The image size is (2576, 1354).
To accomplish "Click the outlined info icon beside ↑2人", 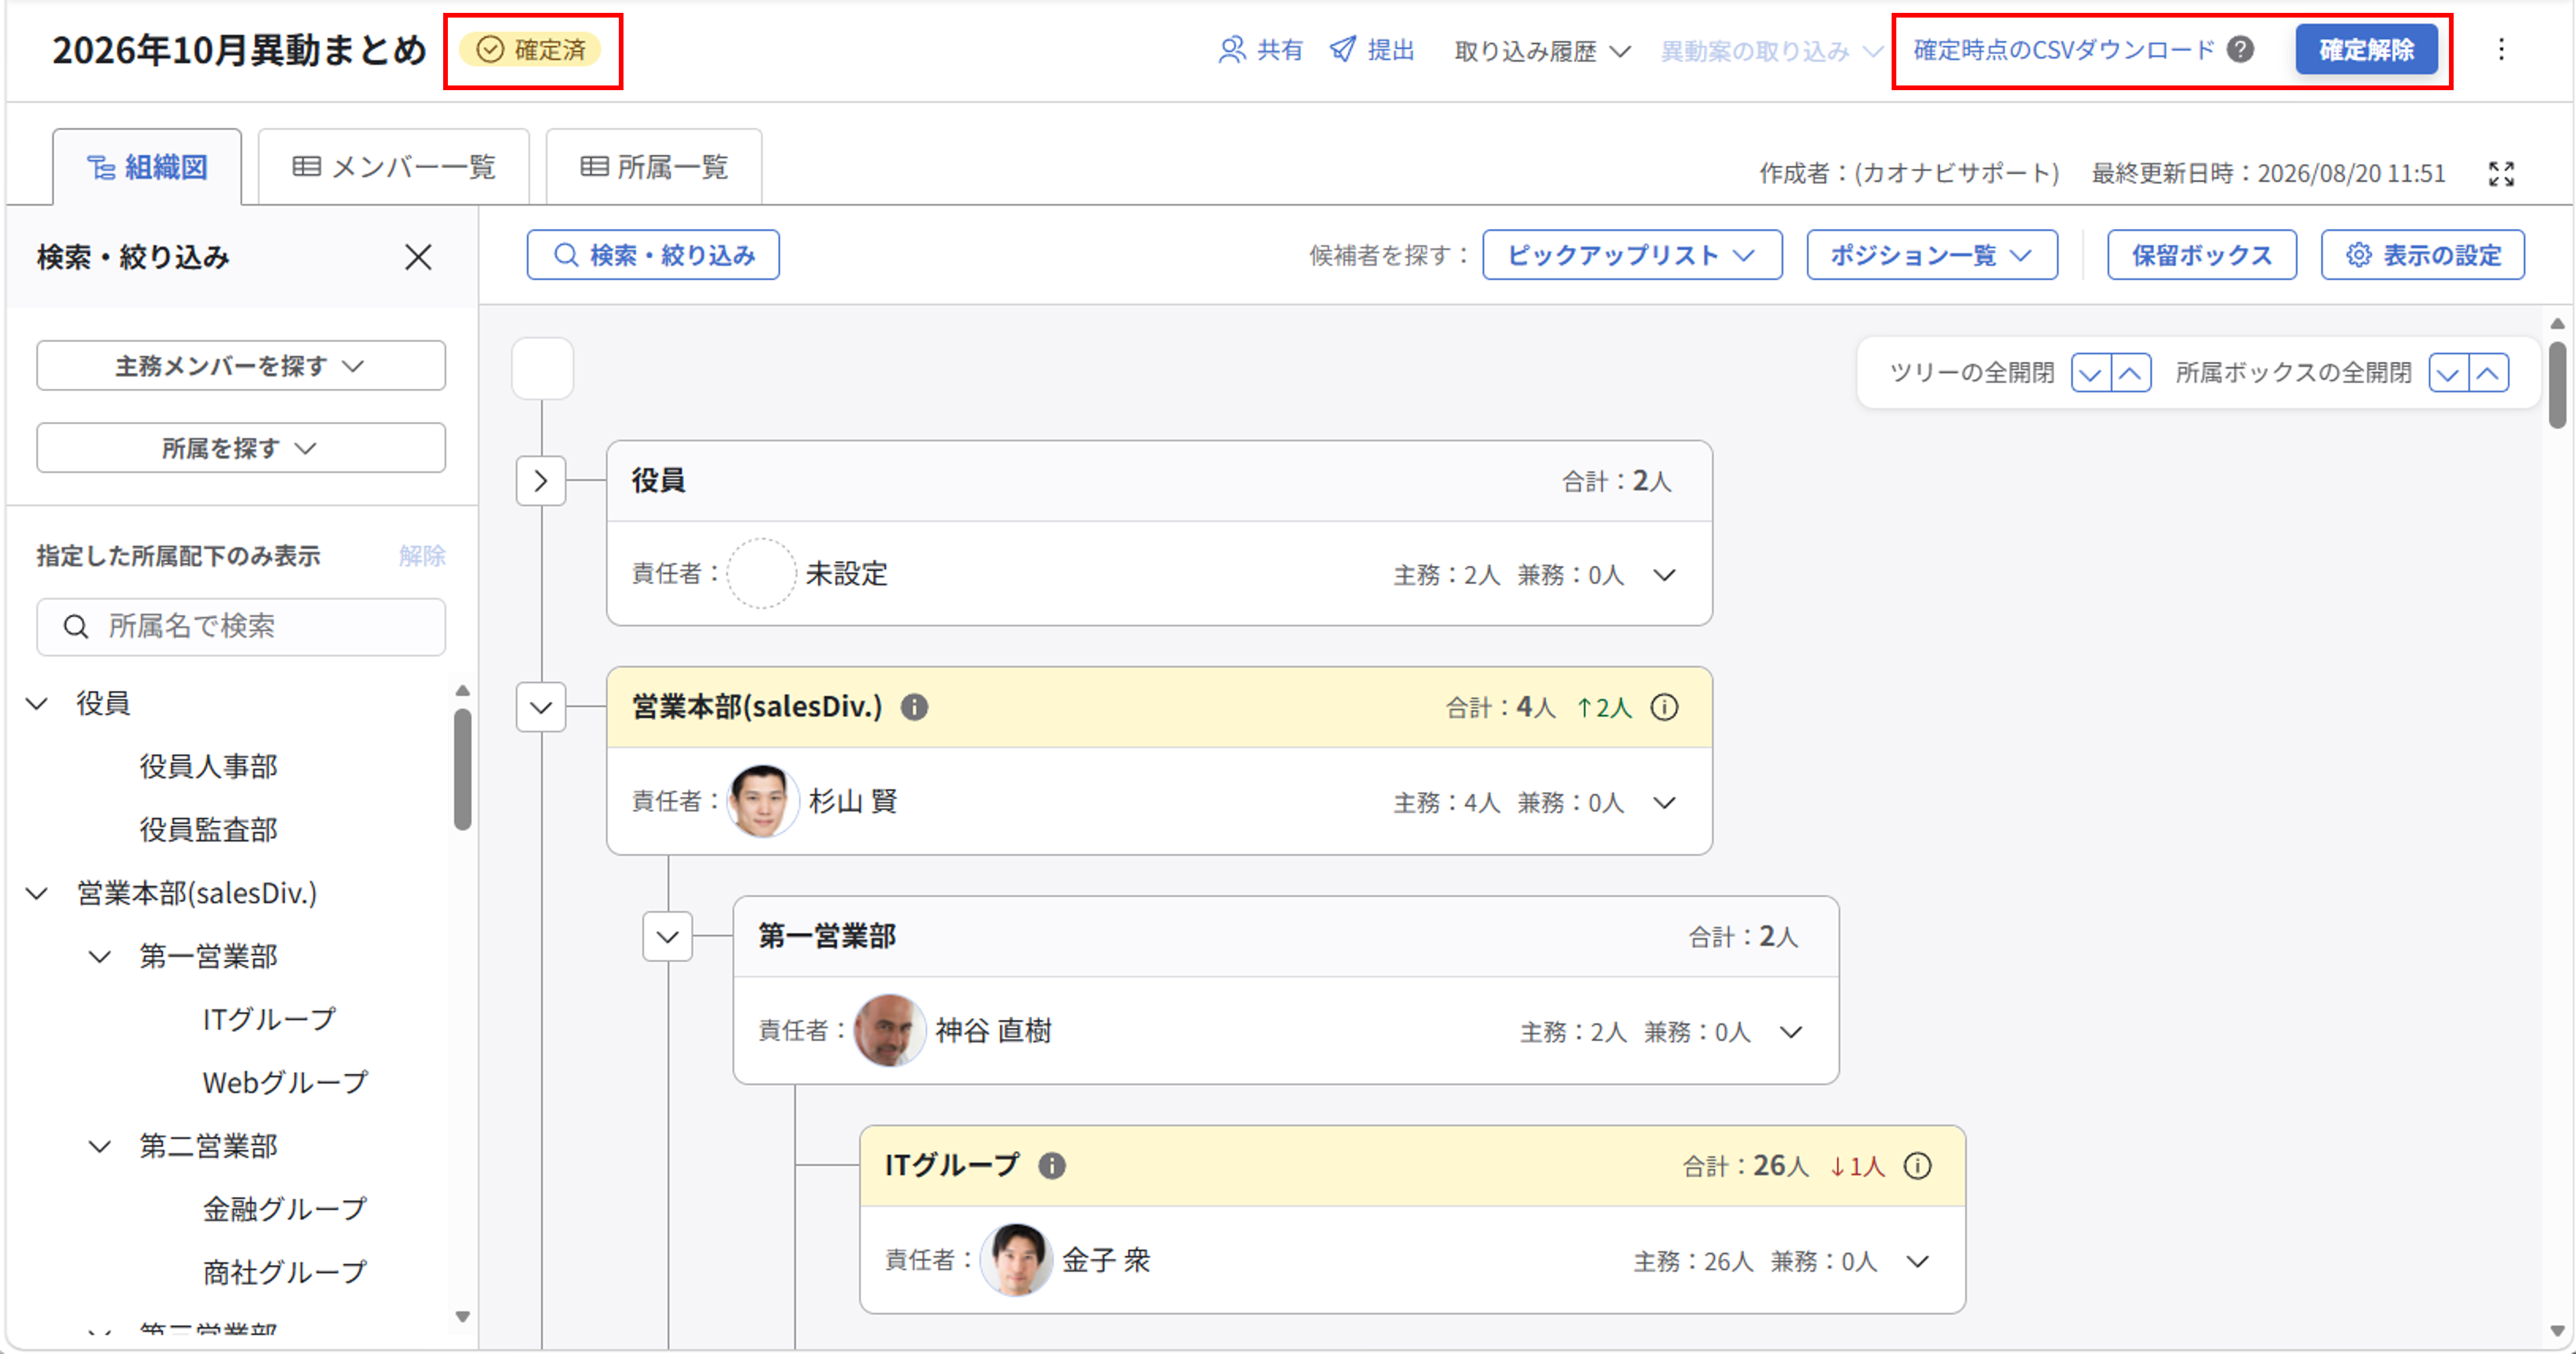I will [x=1664, y=707].
